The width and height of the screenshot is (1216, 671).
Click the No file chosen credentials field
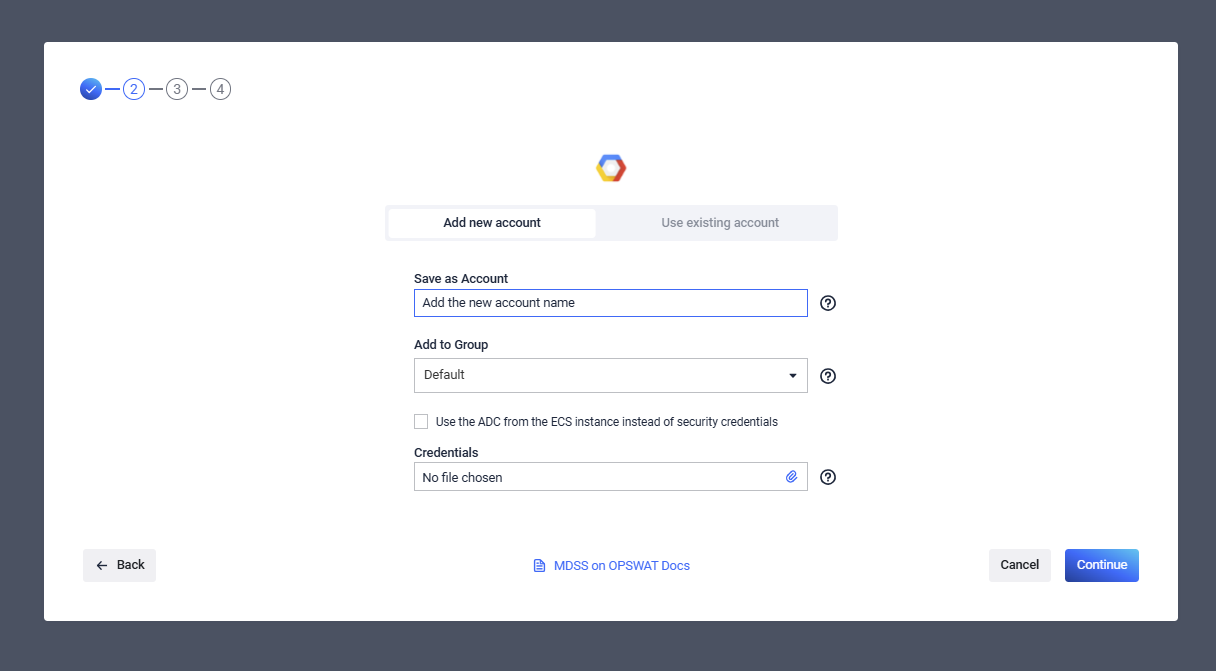click(x=596, y=477)
